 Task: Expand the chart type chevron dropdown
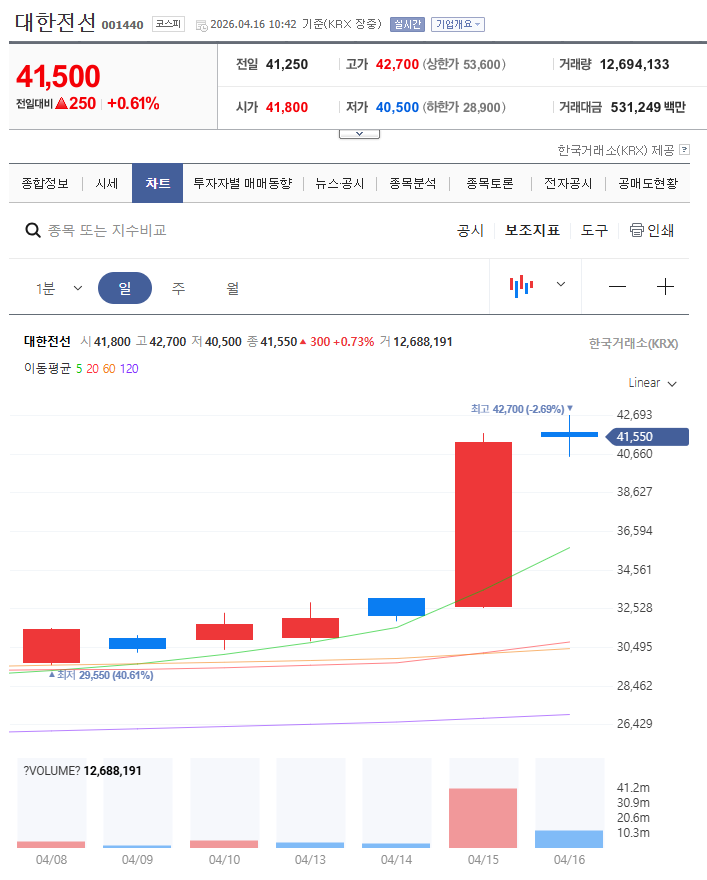point(561,284)
